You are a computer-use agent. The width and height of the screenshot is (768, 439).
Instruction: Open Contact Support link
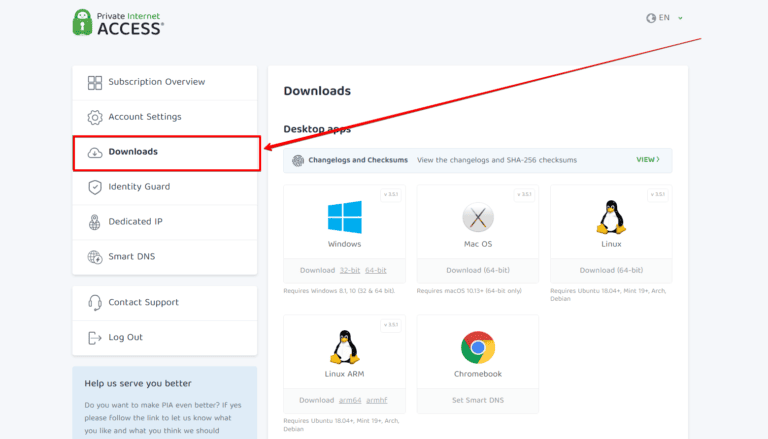tap(165, 303)
